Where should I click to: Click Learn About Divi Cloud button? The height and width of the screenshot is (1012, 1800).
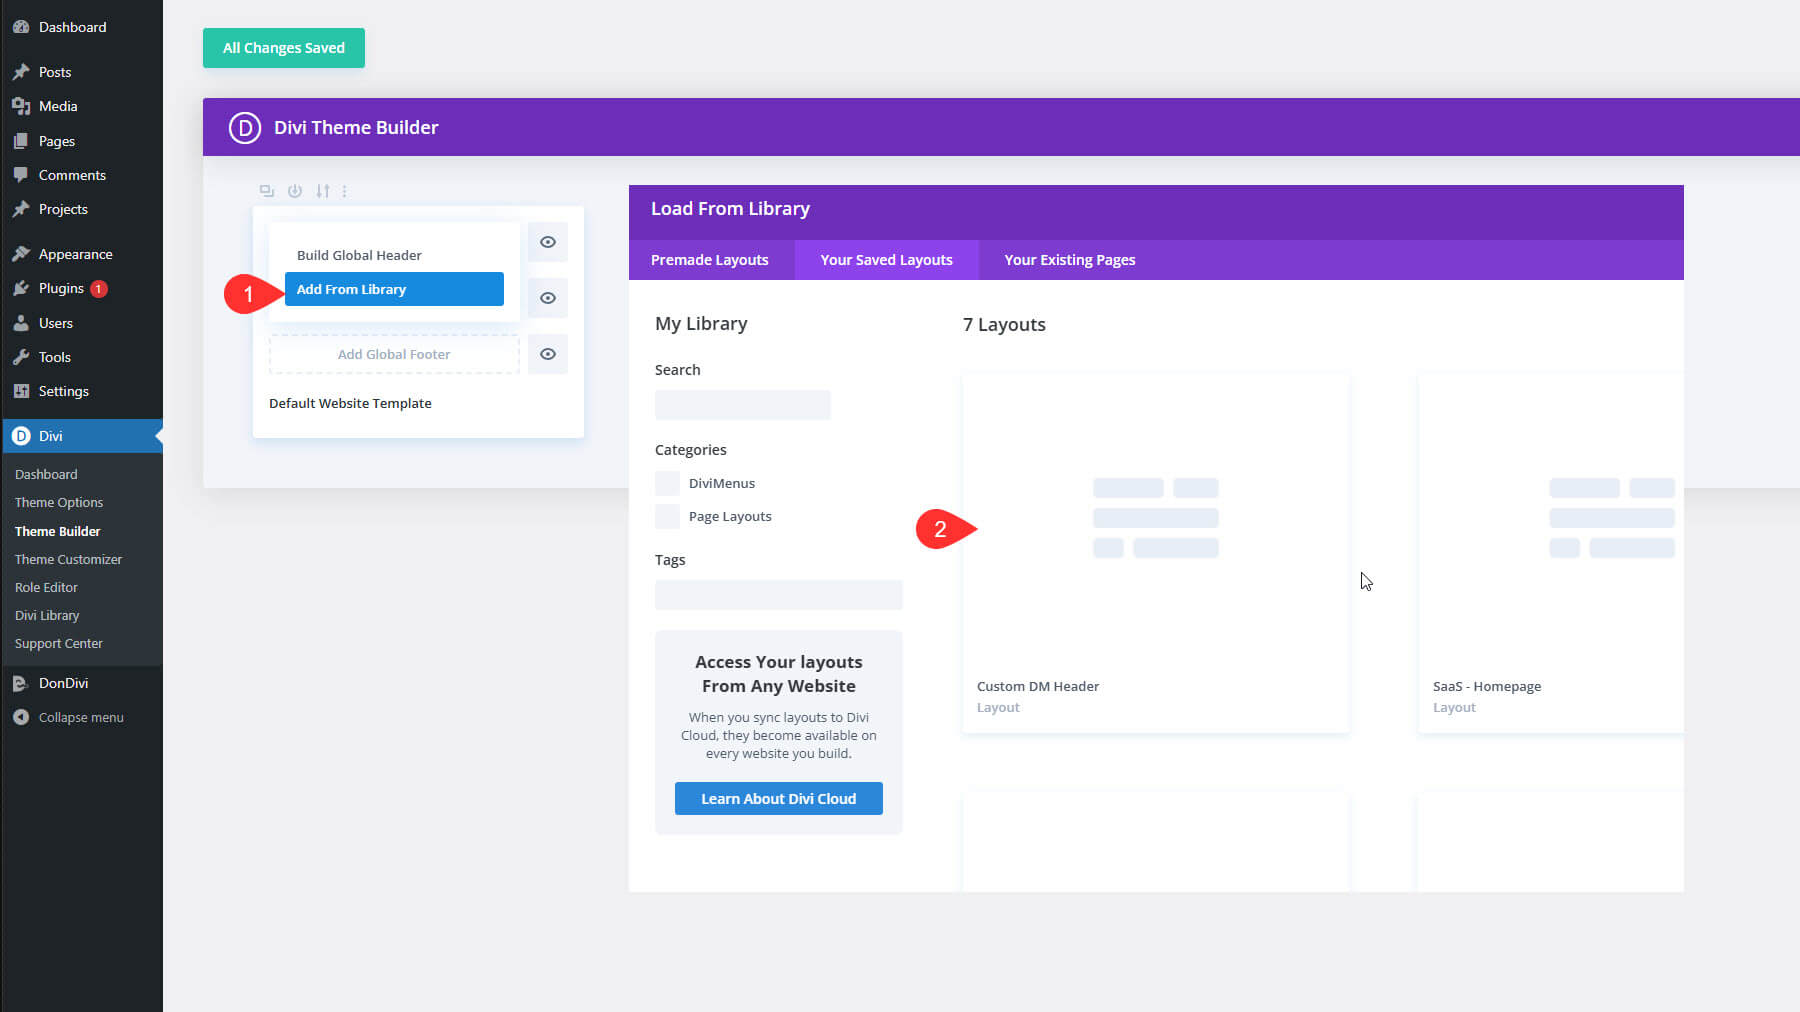(x=778, y=799)
